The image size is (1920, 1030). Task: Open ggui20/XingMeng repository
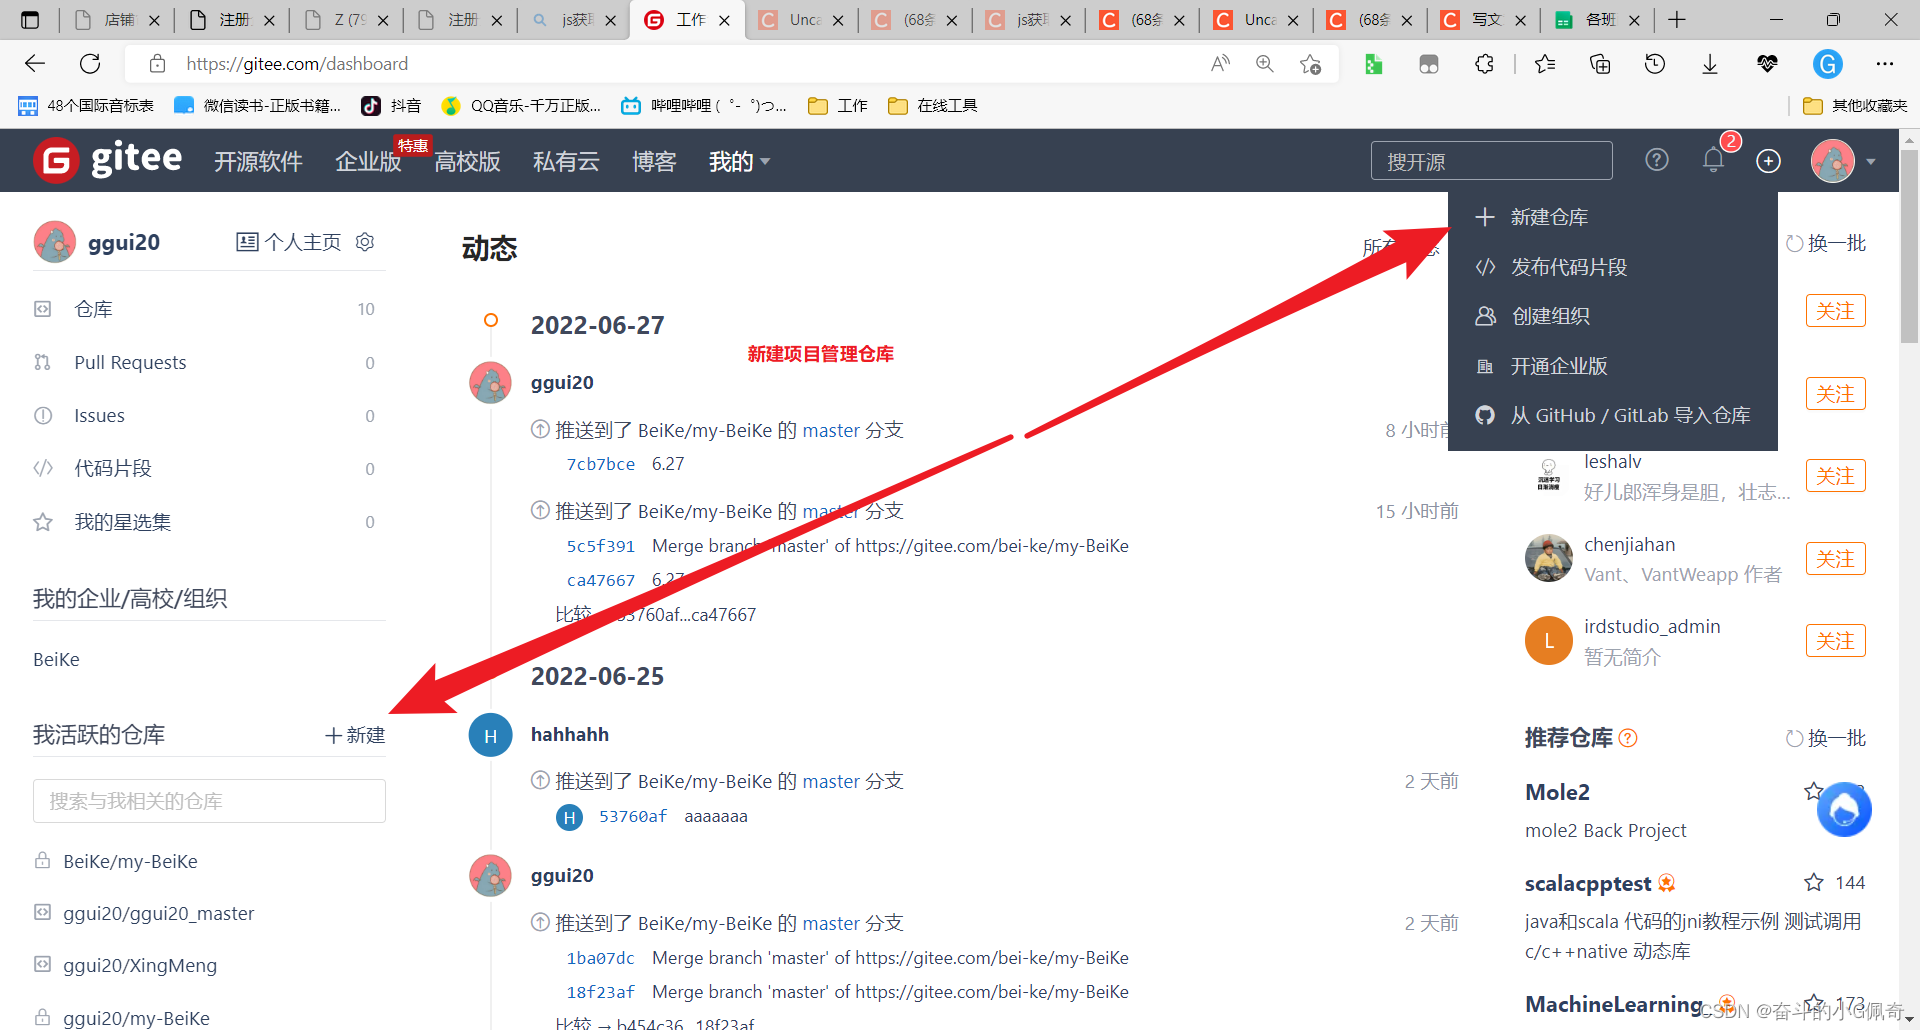(x=139, y=965)
